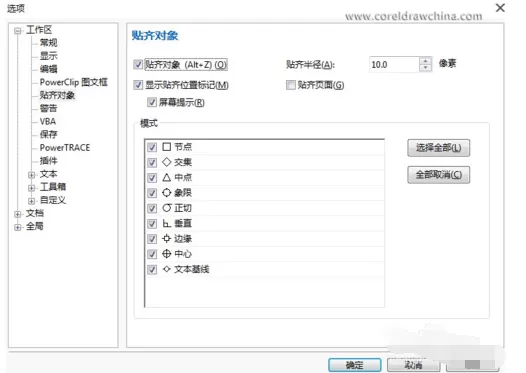The image size is (526, 373).
Task: Uncheck the 交集 mode checkbox
Action: (152, 163)
